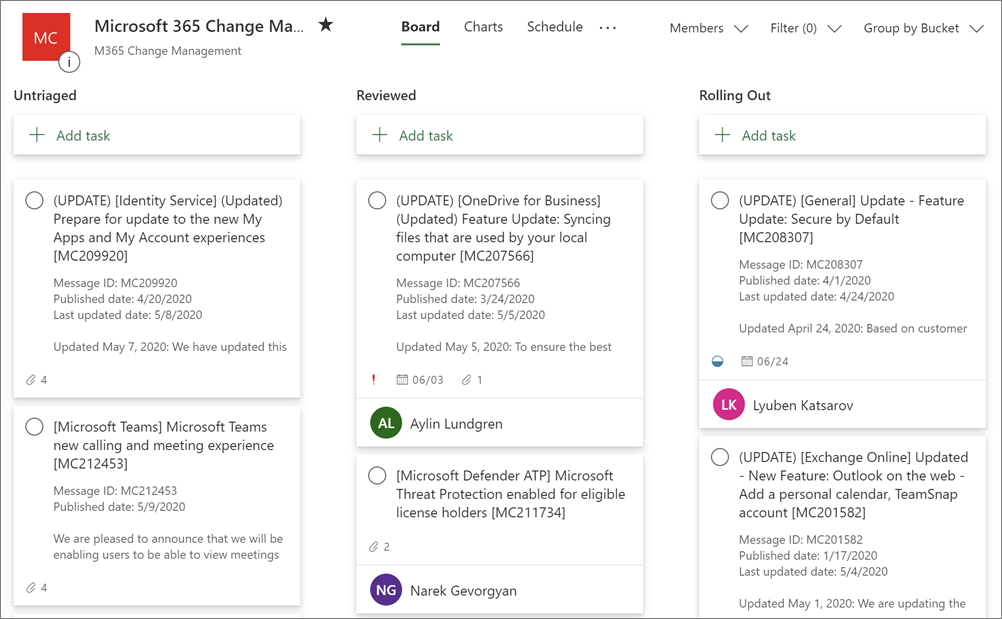This screenshot has width=1002, height=619.
Task: Click the 06/03 due date calendar icon
Action: point(402,380)
